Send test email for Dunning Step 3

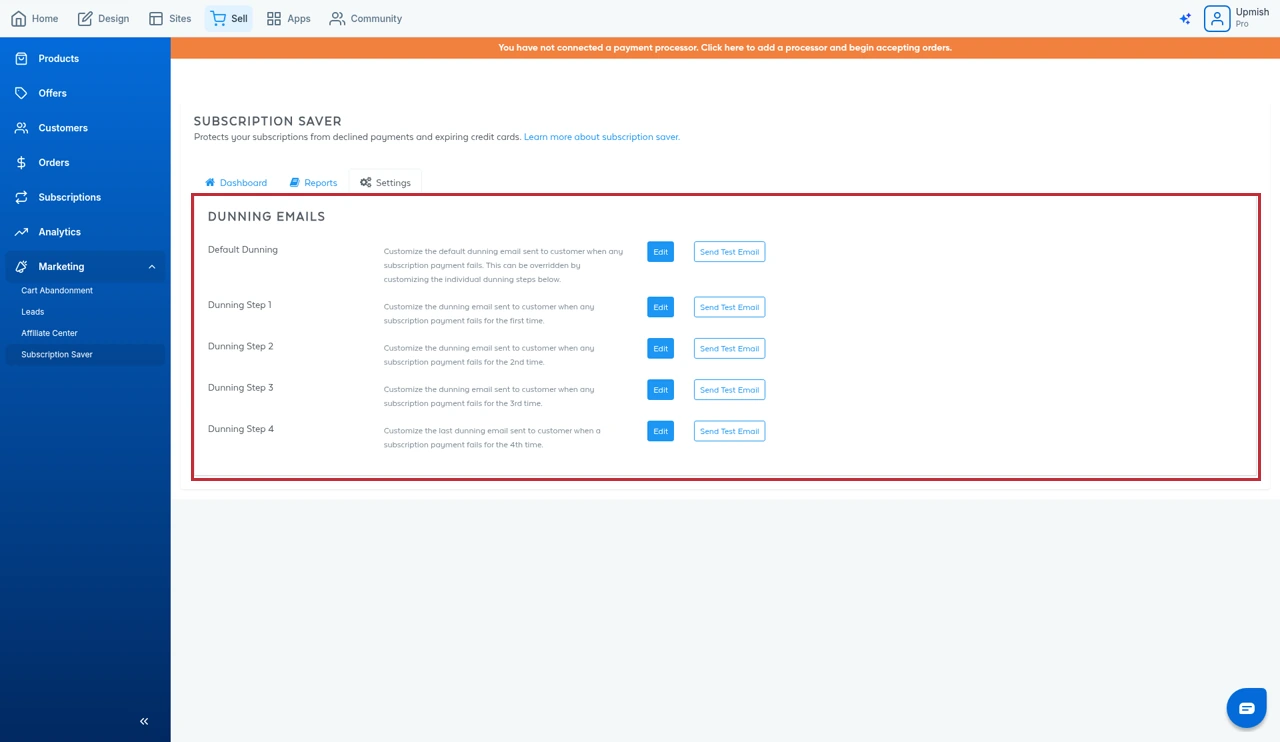pos(729,390)
